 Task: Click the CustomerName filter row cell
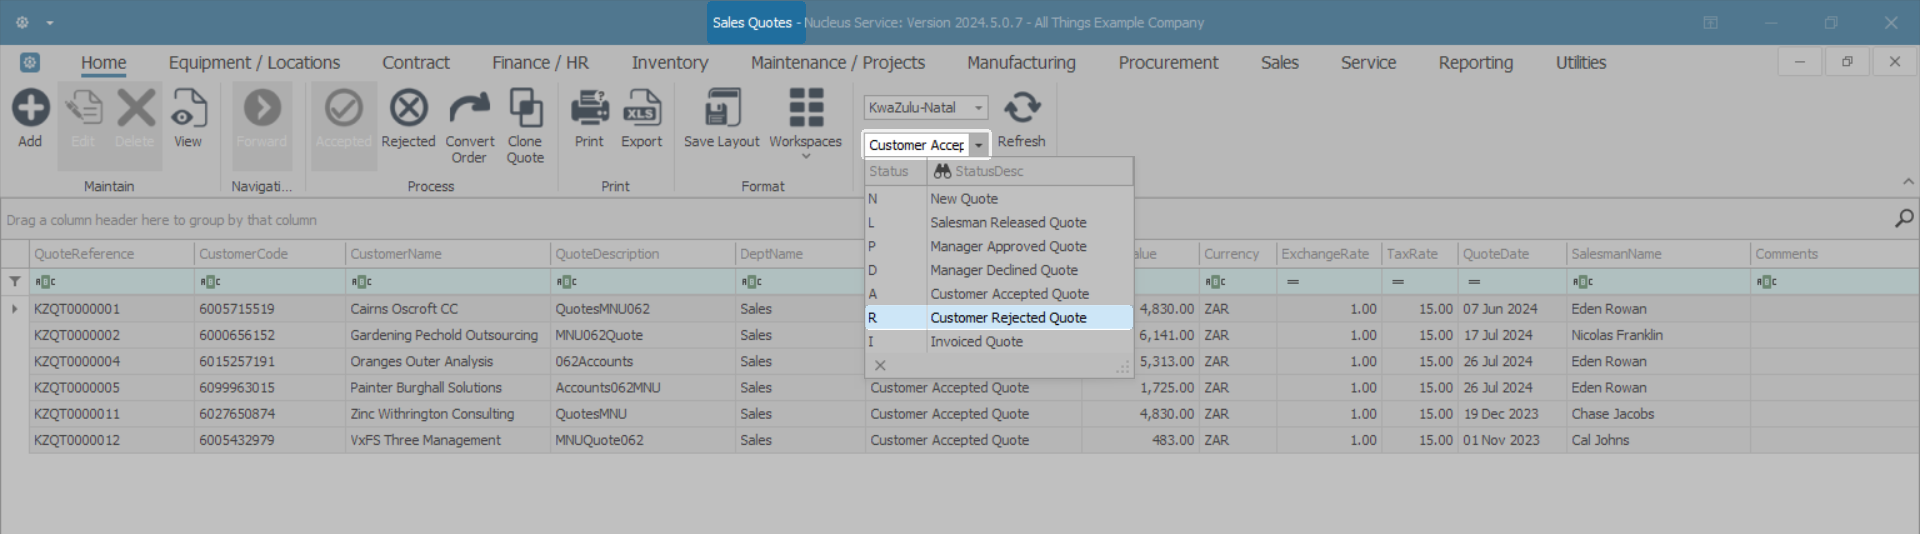447,282
